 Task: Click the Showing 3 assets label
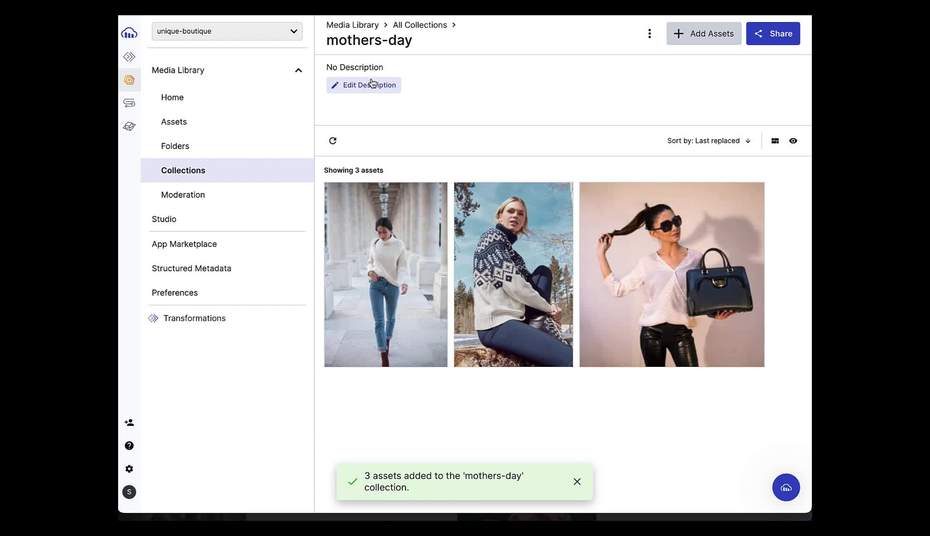click(353, 170)
